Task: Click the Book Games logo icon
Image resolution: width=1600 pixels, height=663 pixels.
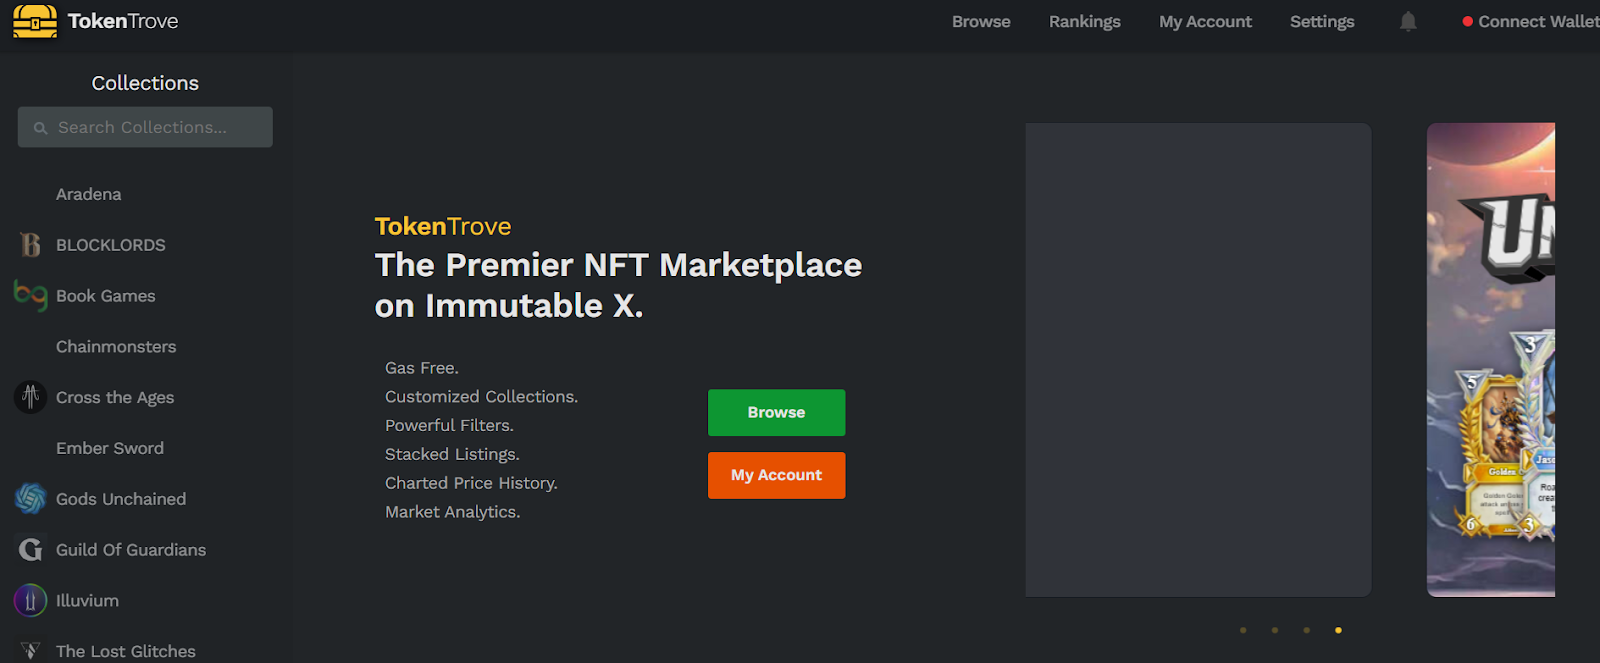Action: tap(31, 296)
